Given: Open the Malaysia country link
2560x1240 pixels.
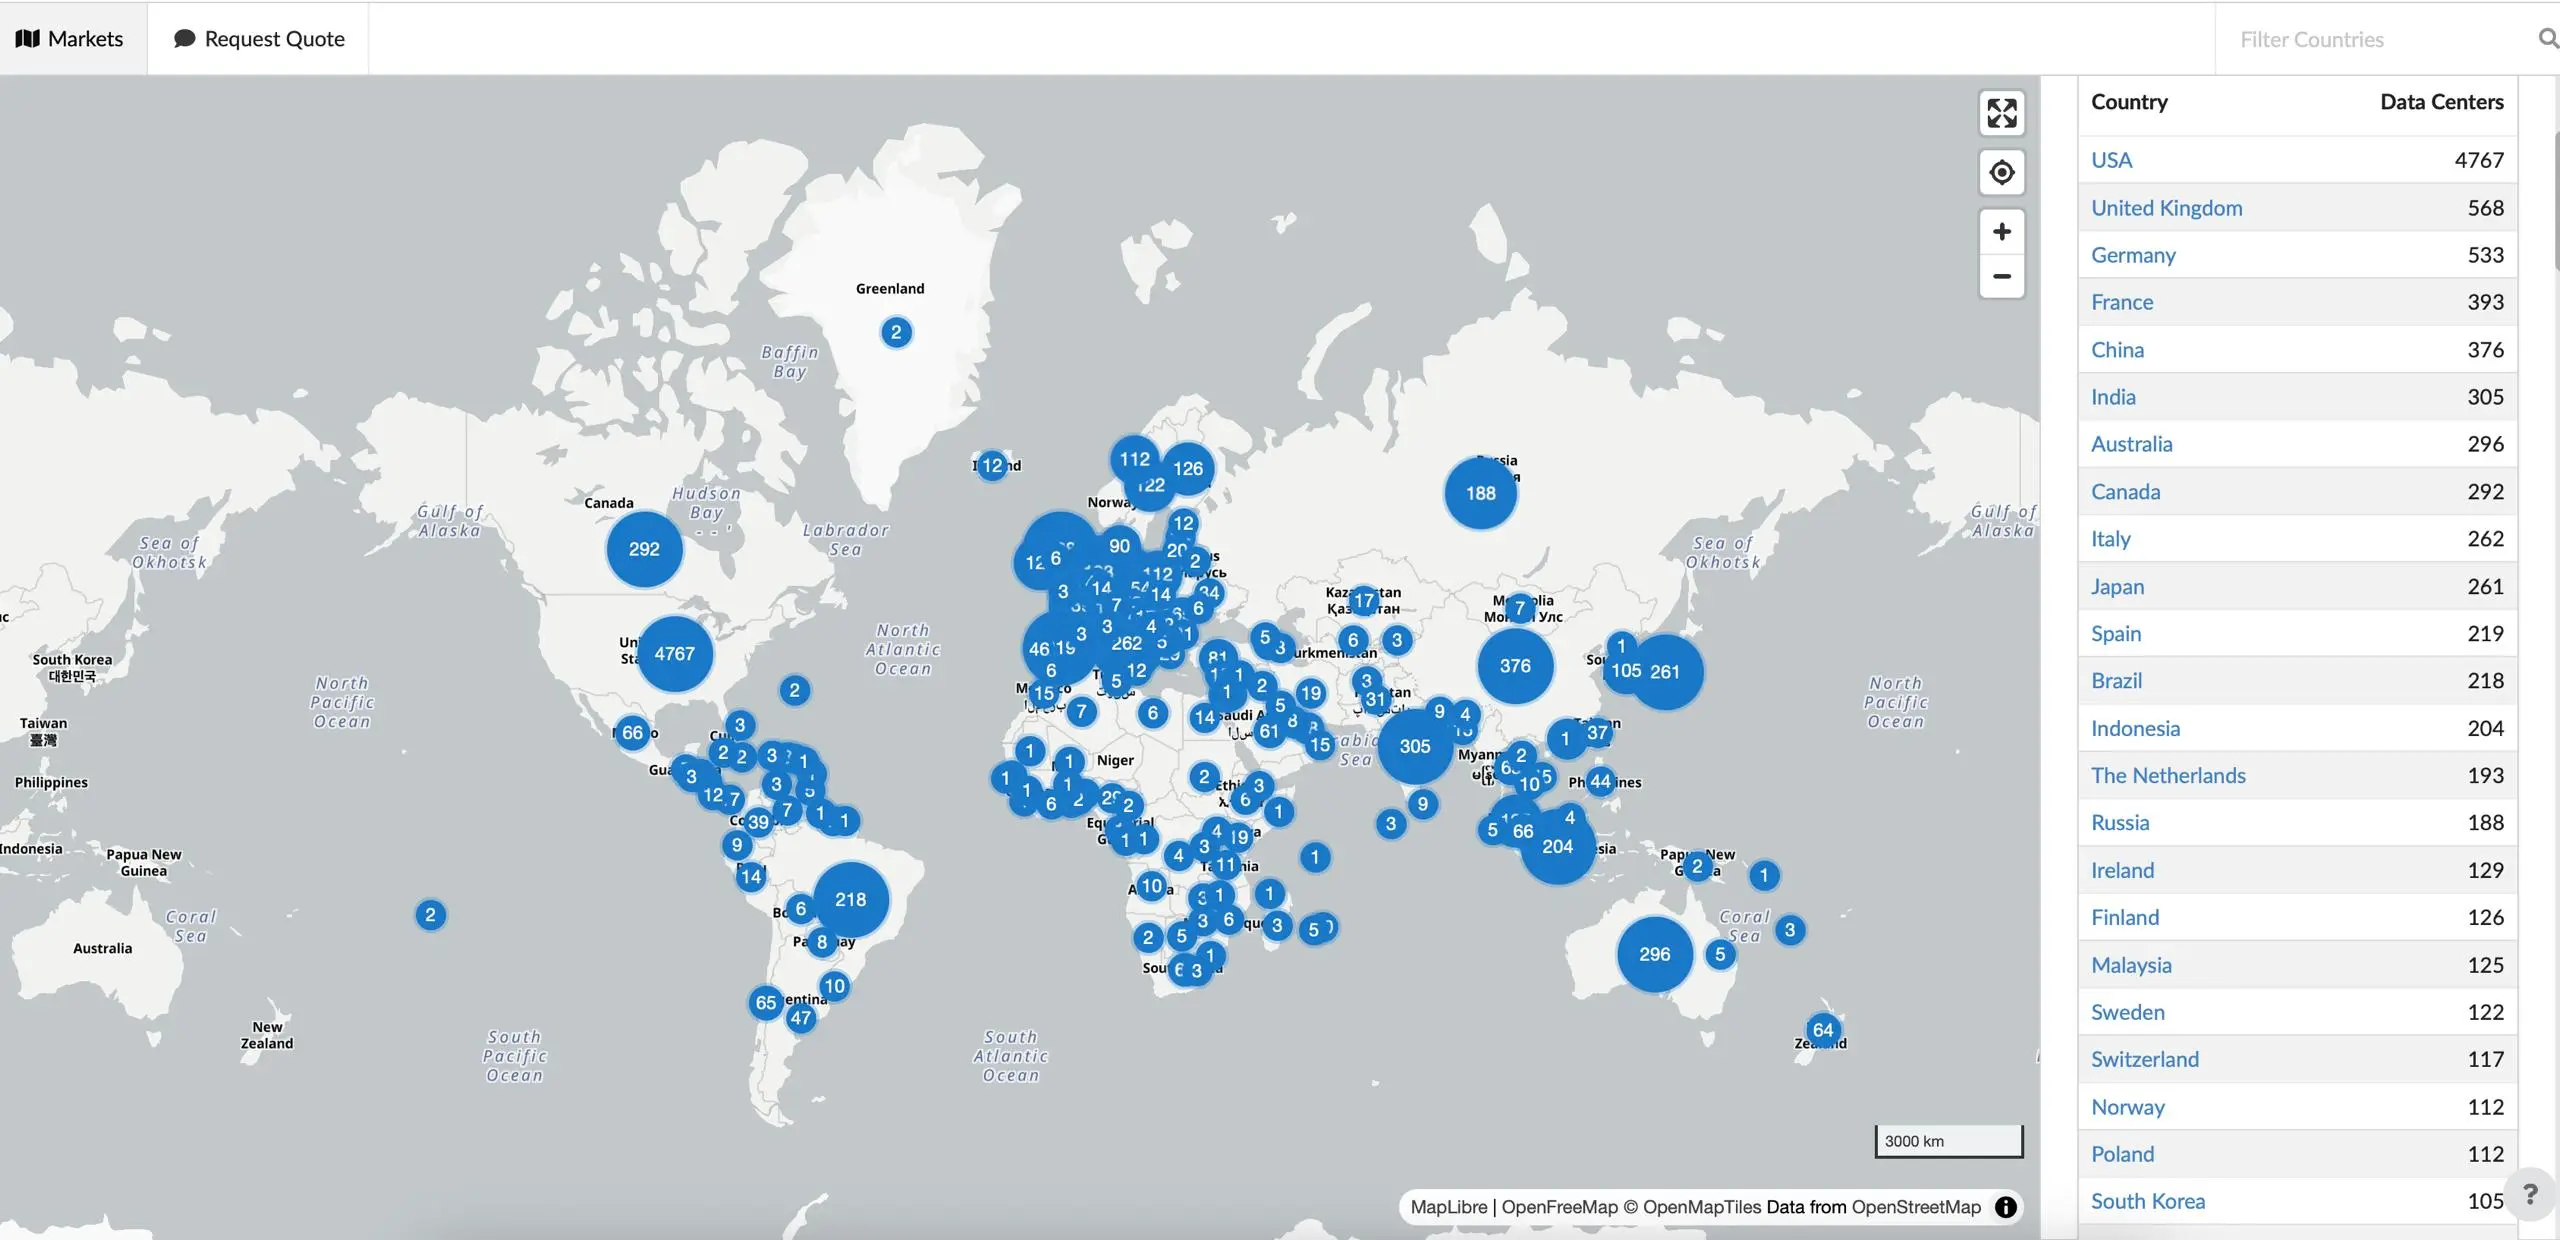Looking at the screenshot, I should coord(2131,966).
